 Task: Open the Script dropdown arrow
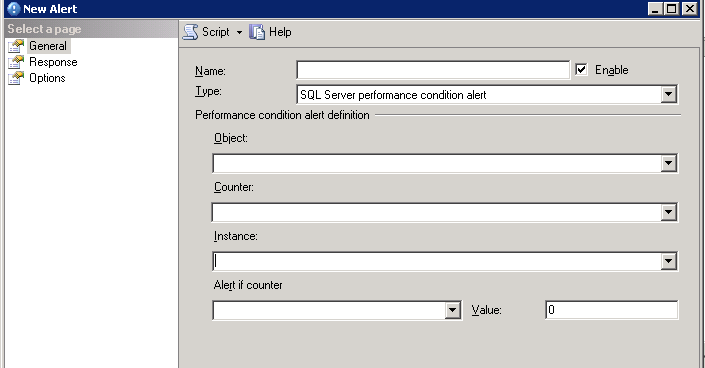click(239, 32)
